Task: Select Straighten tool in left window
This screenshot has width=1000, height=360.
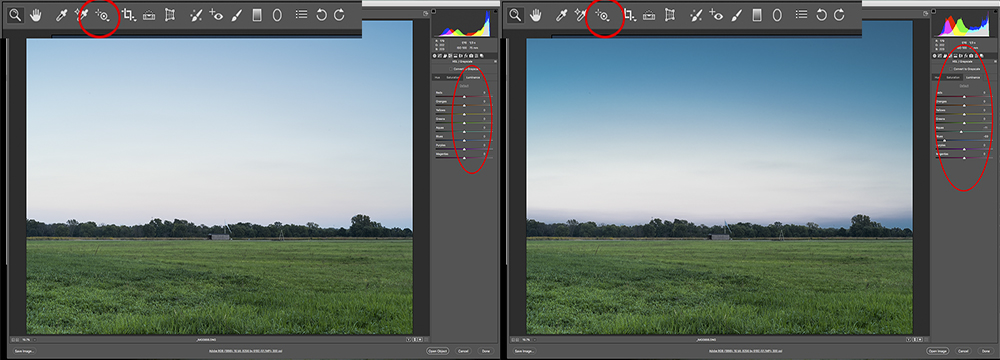Action: pos(149,15)
